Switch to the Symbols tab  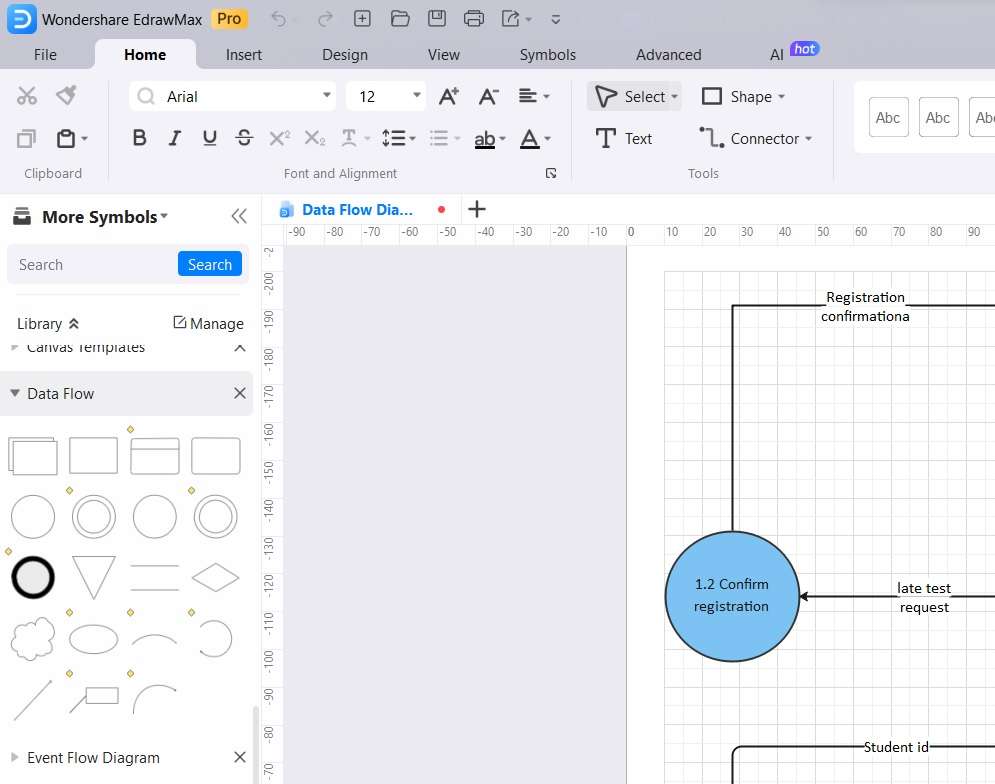548,55
